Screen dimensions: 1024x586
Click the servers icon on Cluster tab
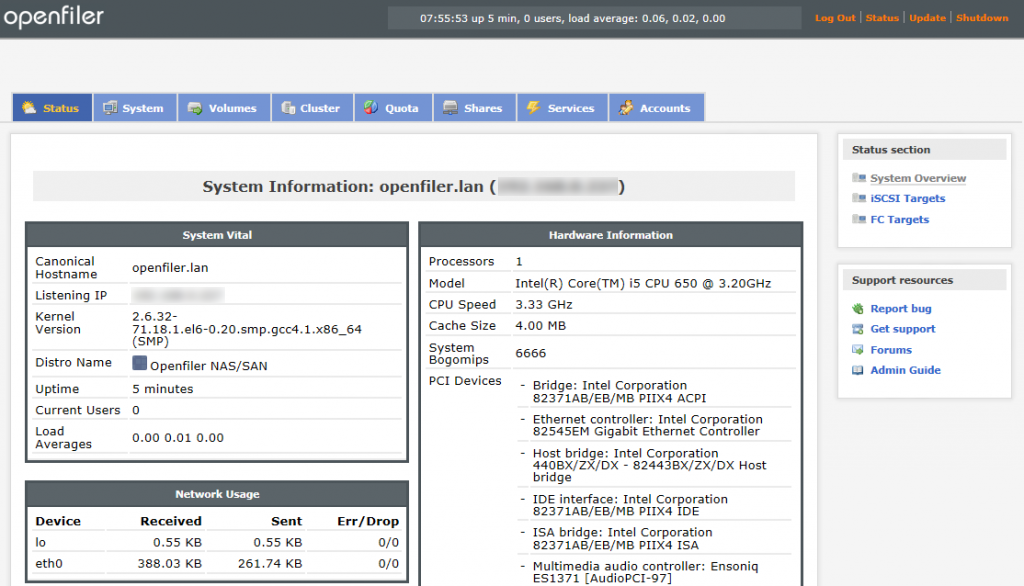pyautogui.click(x=288, y=108)
